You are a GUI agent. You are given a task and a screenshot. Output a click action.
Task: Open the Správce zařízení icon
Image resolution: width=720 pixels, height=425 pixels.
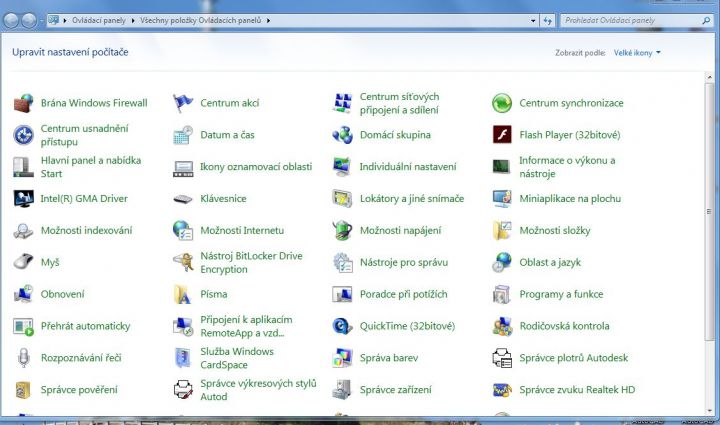click(343, 390)
